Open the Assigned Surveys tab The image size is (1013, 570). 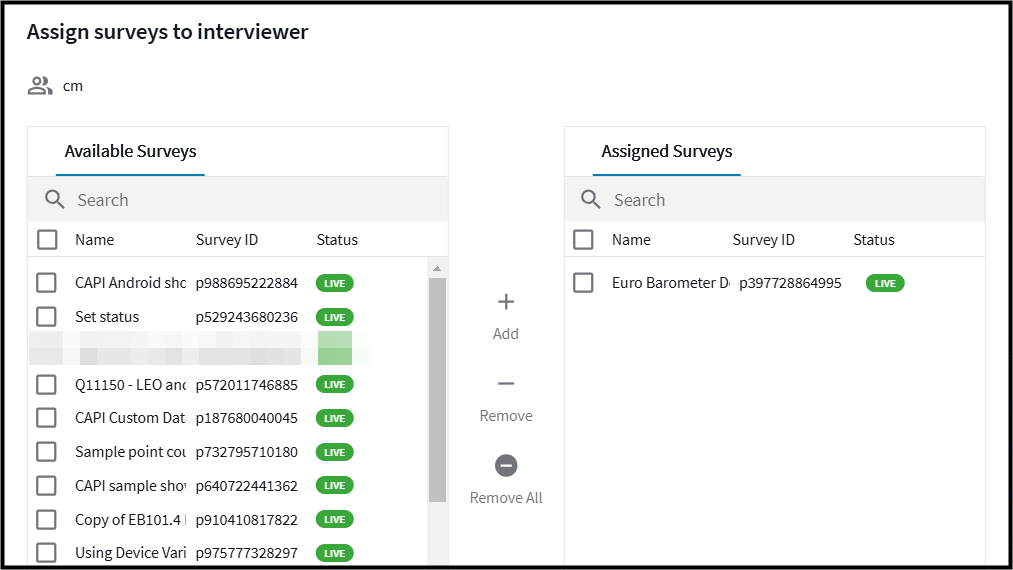pyautogui.click(x=667, y=151)
